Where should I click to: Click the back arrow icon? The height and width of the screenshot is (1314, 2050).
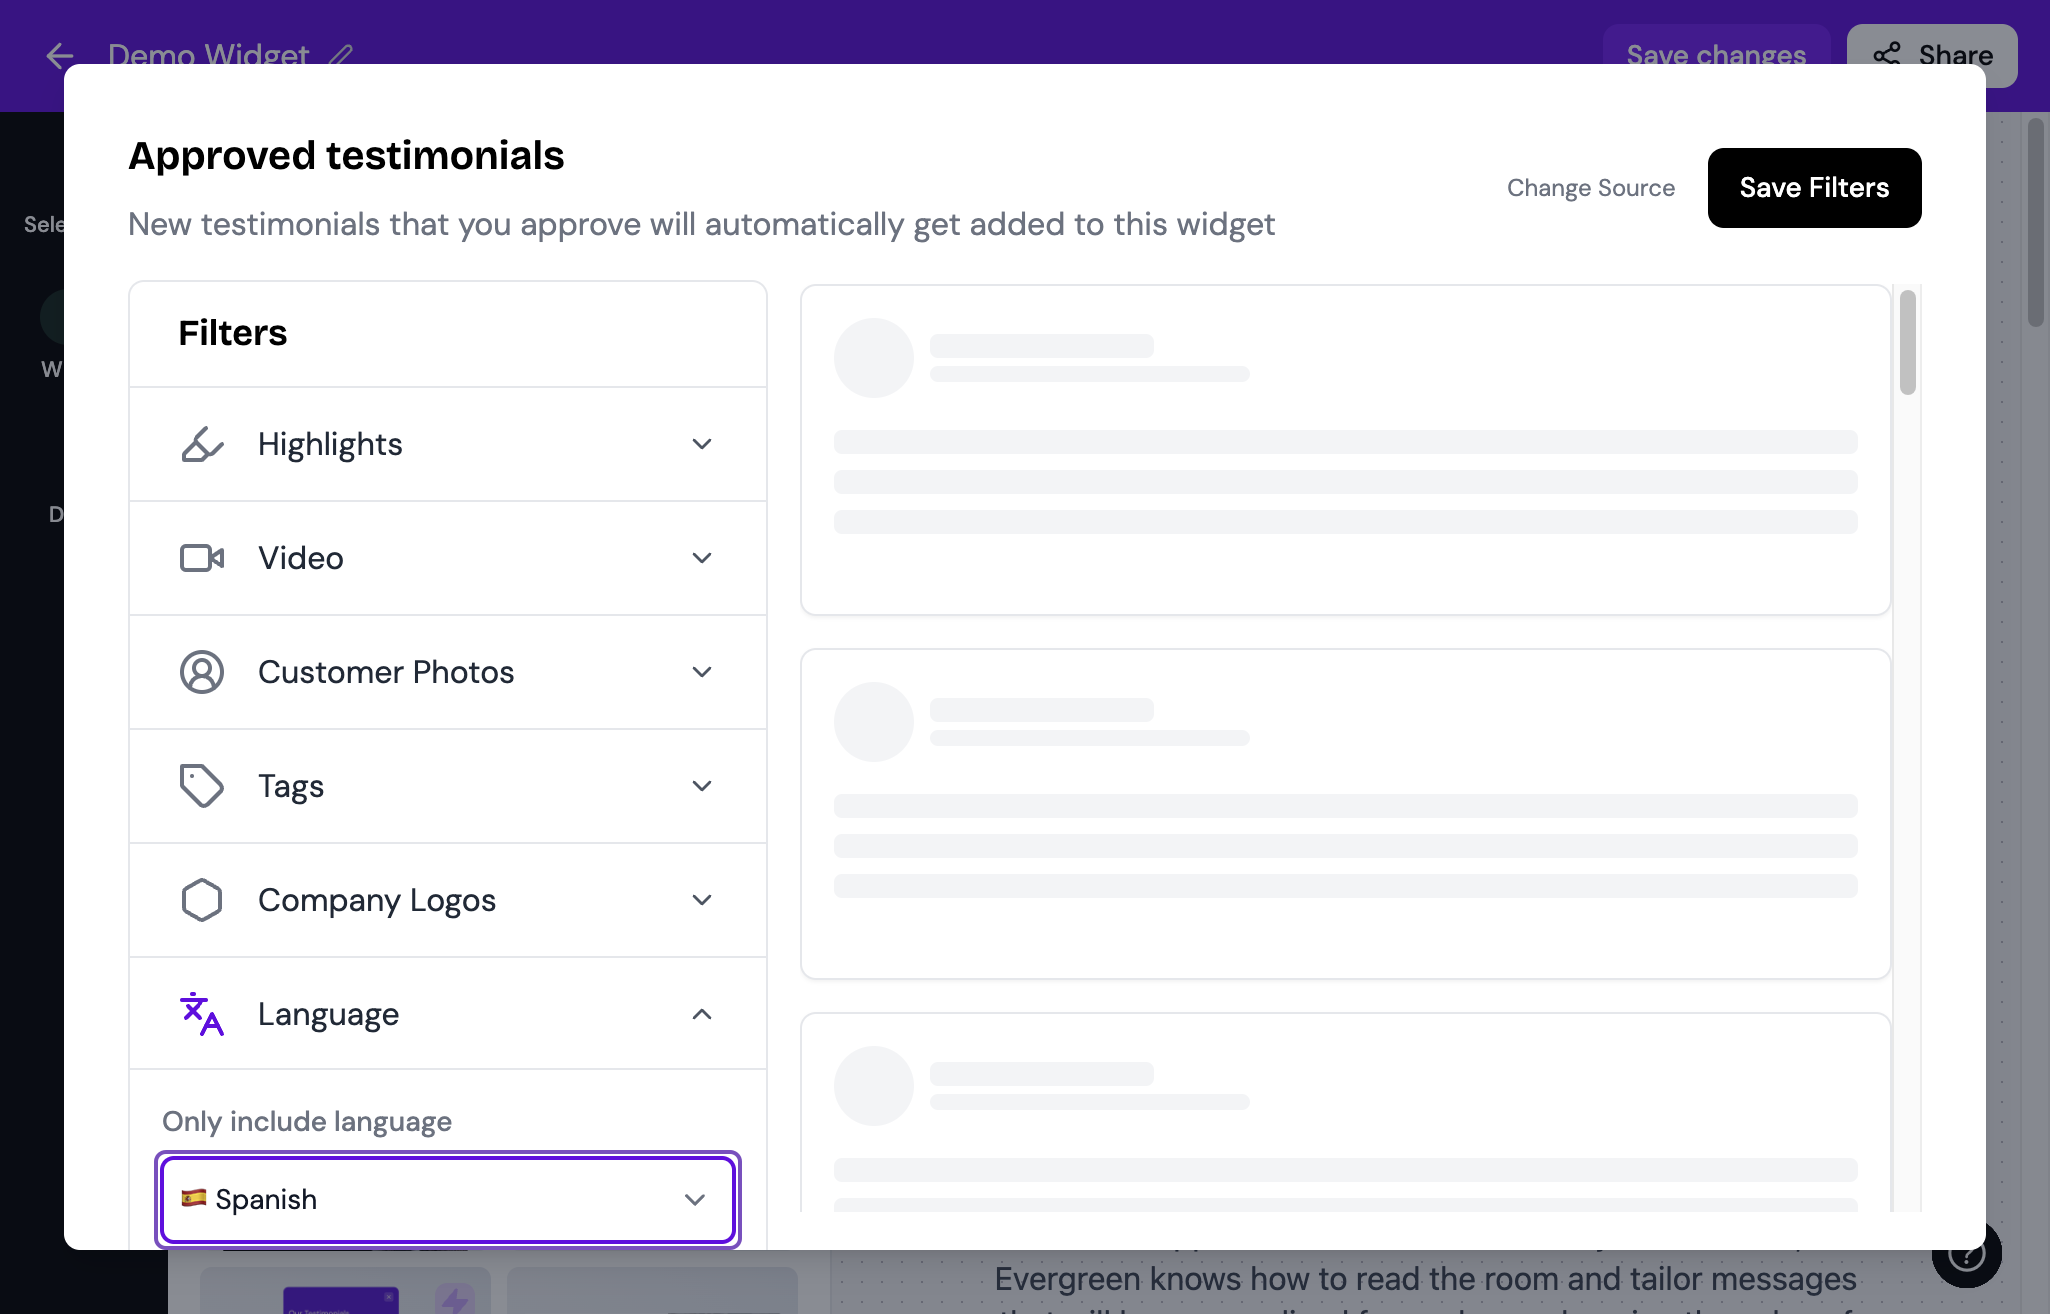(60, 55)
